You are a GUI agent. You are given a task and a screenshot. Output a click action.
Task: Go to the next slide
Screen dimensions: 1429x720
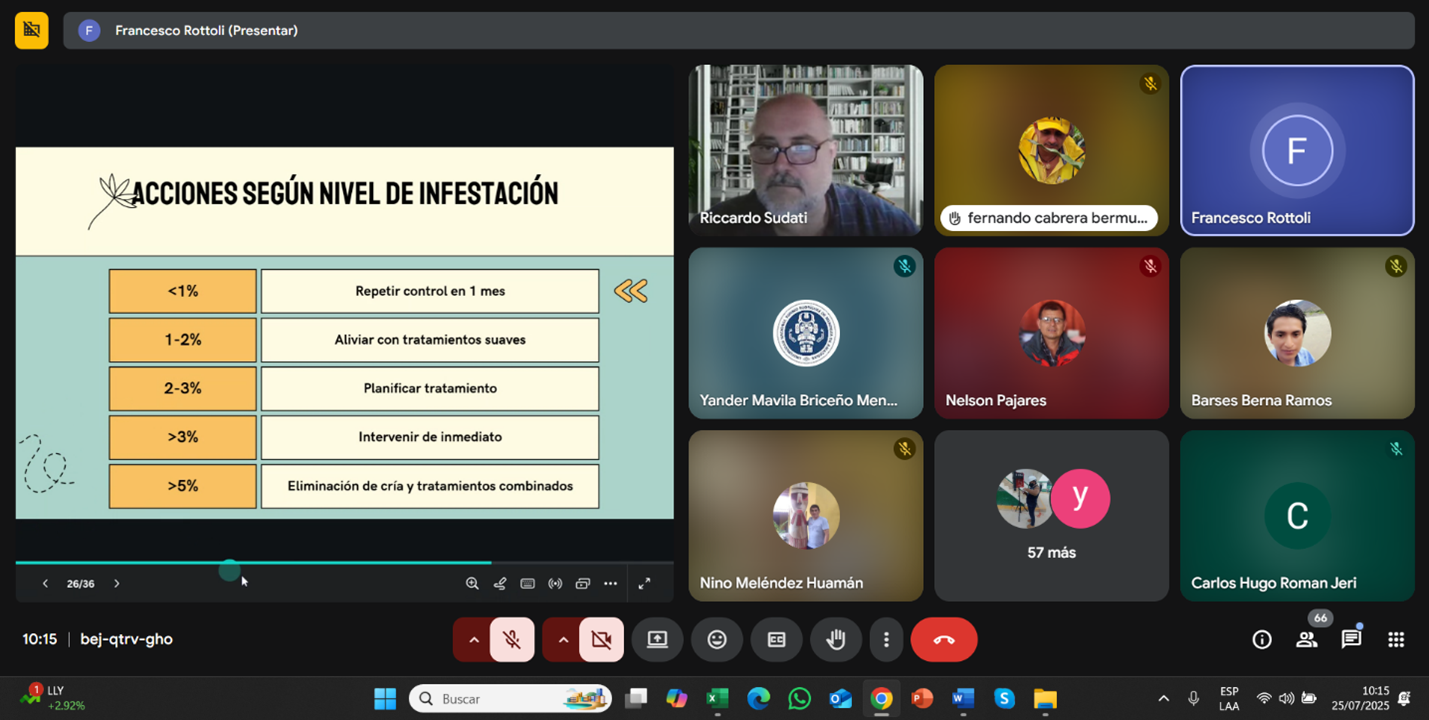coord(117,584)
